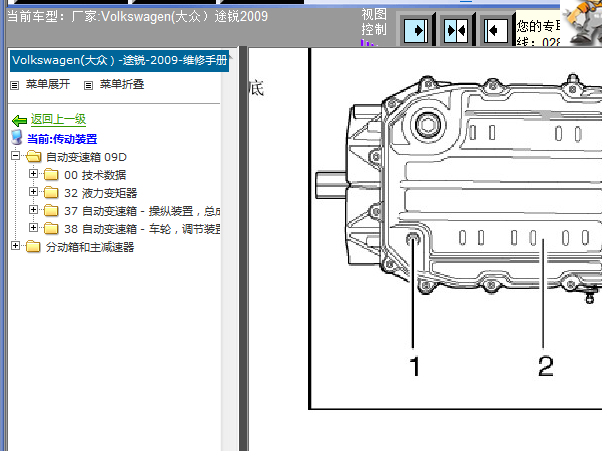
Task: Click folder icon for 38 自动变速箱 车轮
Action: pos(51,228)
